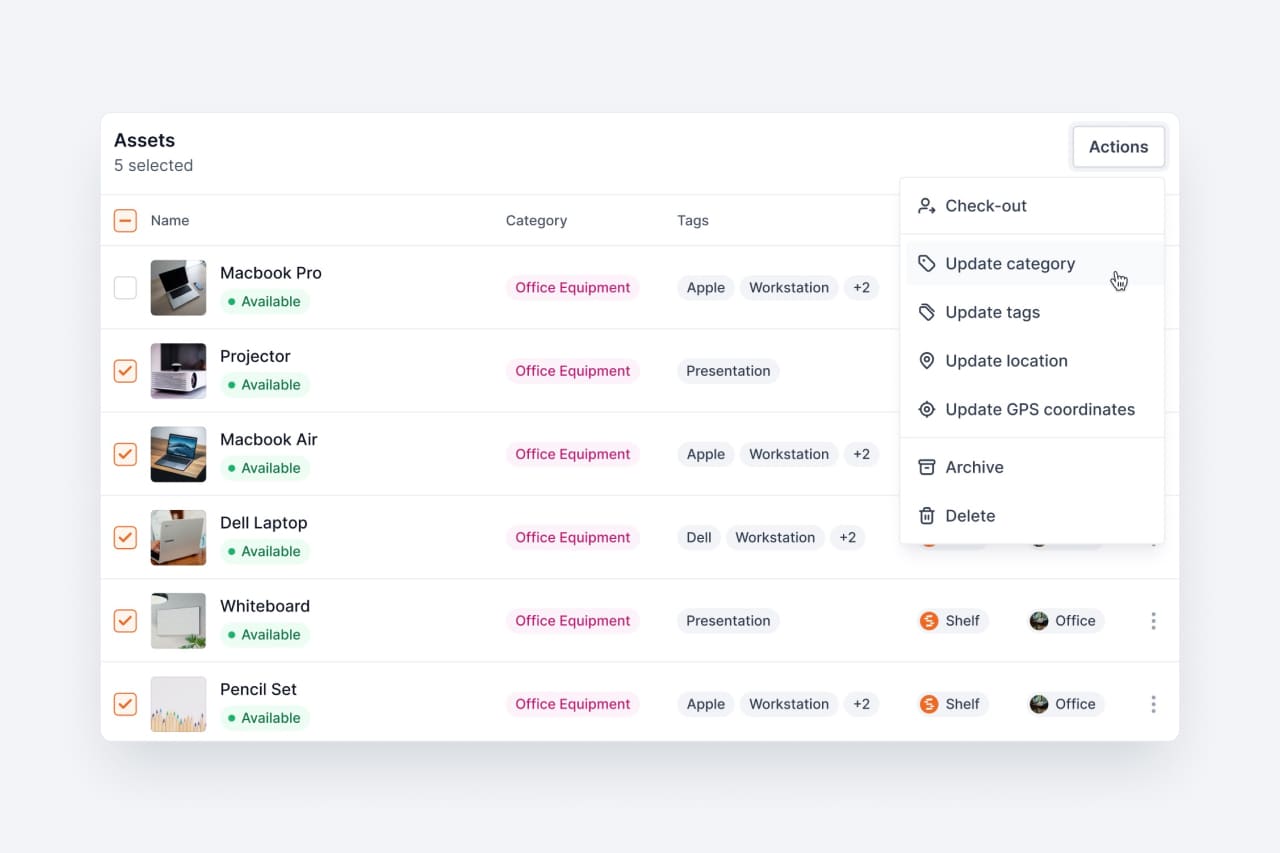
Task: Click the tag icon beside Update tags
Action: (928, 312)
